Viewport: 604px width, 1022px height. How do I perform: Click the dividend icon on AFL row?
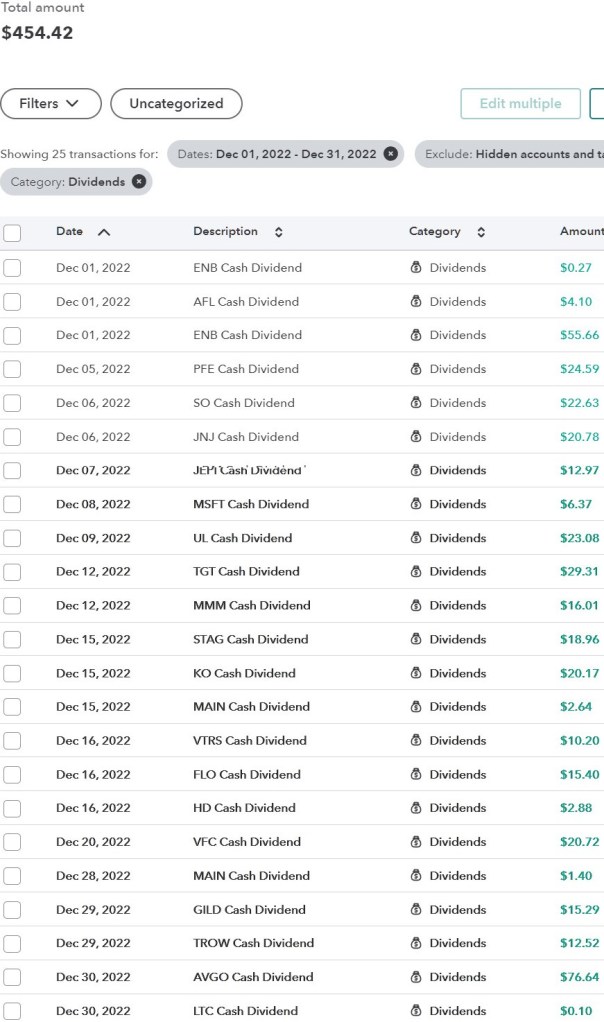[x=416, y=302]
